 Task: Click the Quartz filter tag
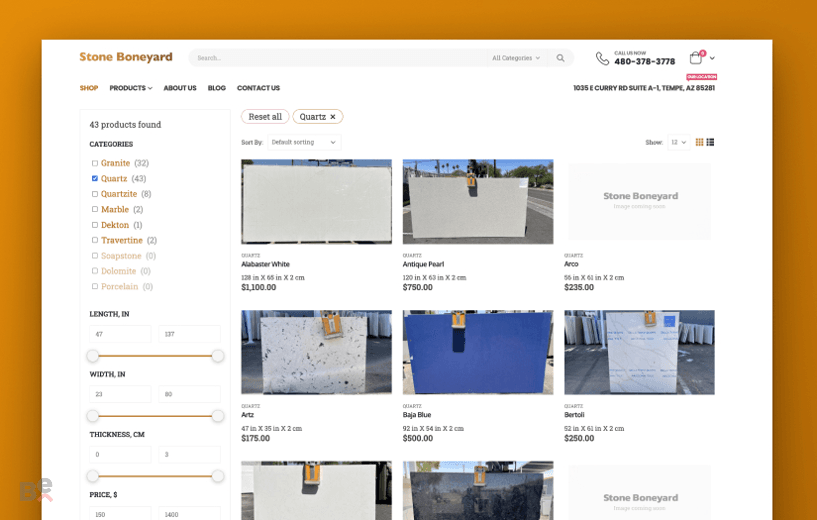tap(318, 117)
